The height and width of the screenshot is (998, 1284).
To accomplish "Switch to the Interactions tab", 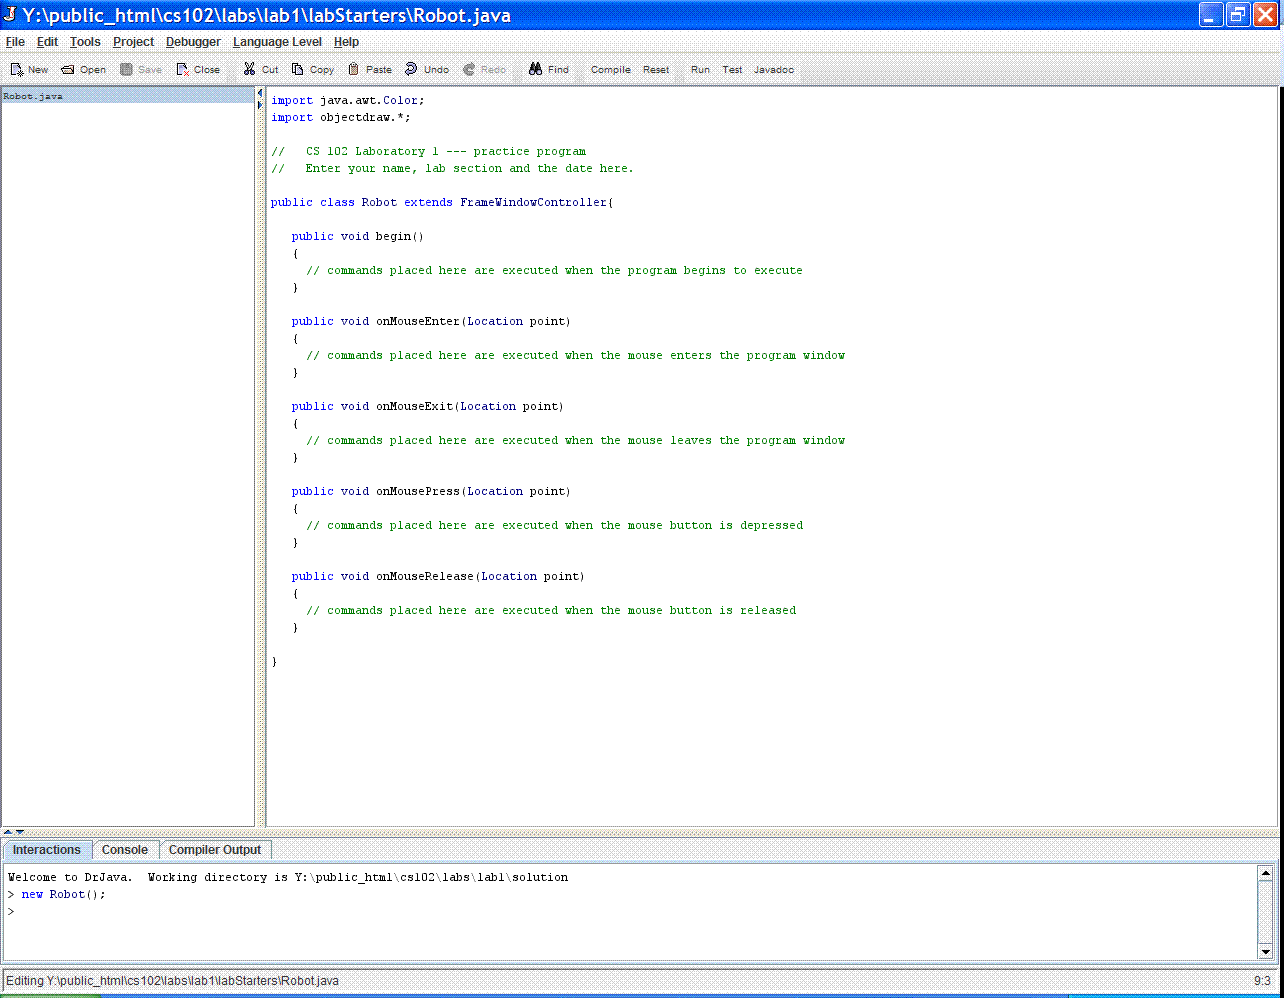I will coord(47,850).
